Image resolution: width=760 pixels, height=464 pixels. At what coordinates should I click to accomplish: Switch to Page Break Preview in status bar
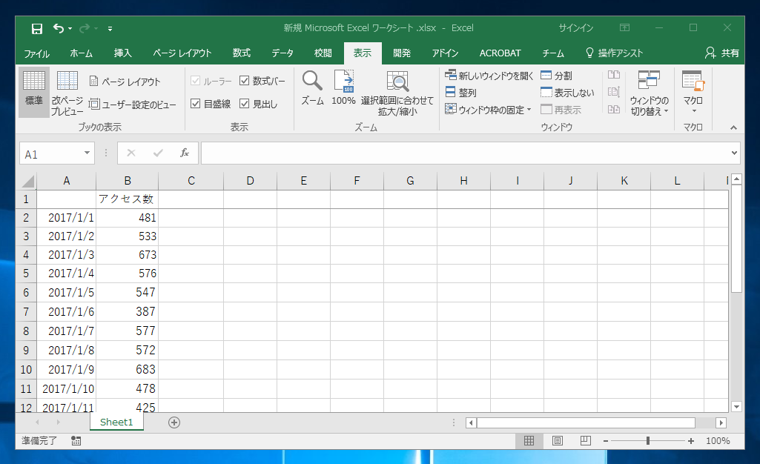point(586,441)
